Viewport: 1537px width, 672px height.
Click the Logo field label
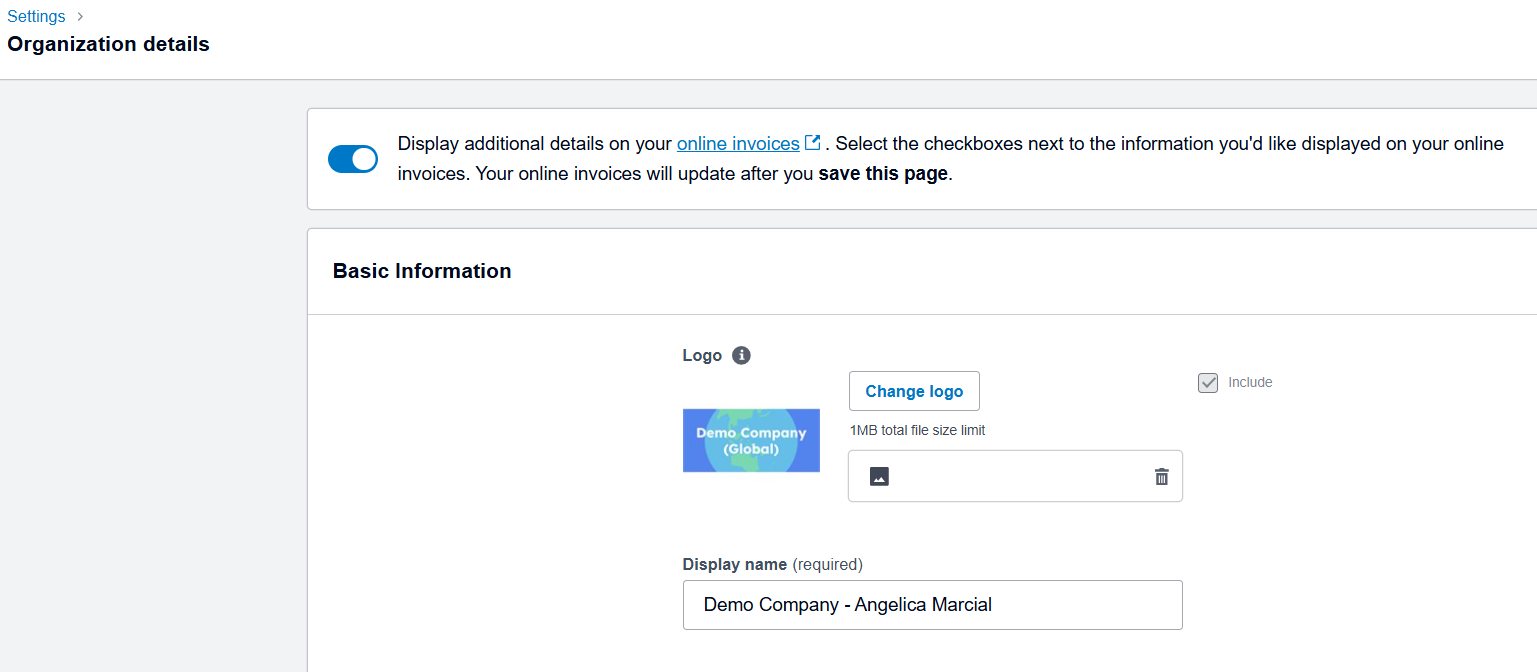tap(702, 355)
